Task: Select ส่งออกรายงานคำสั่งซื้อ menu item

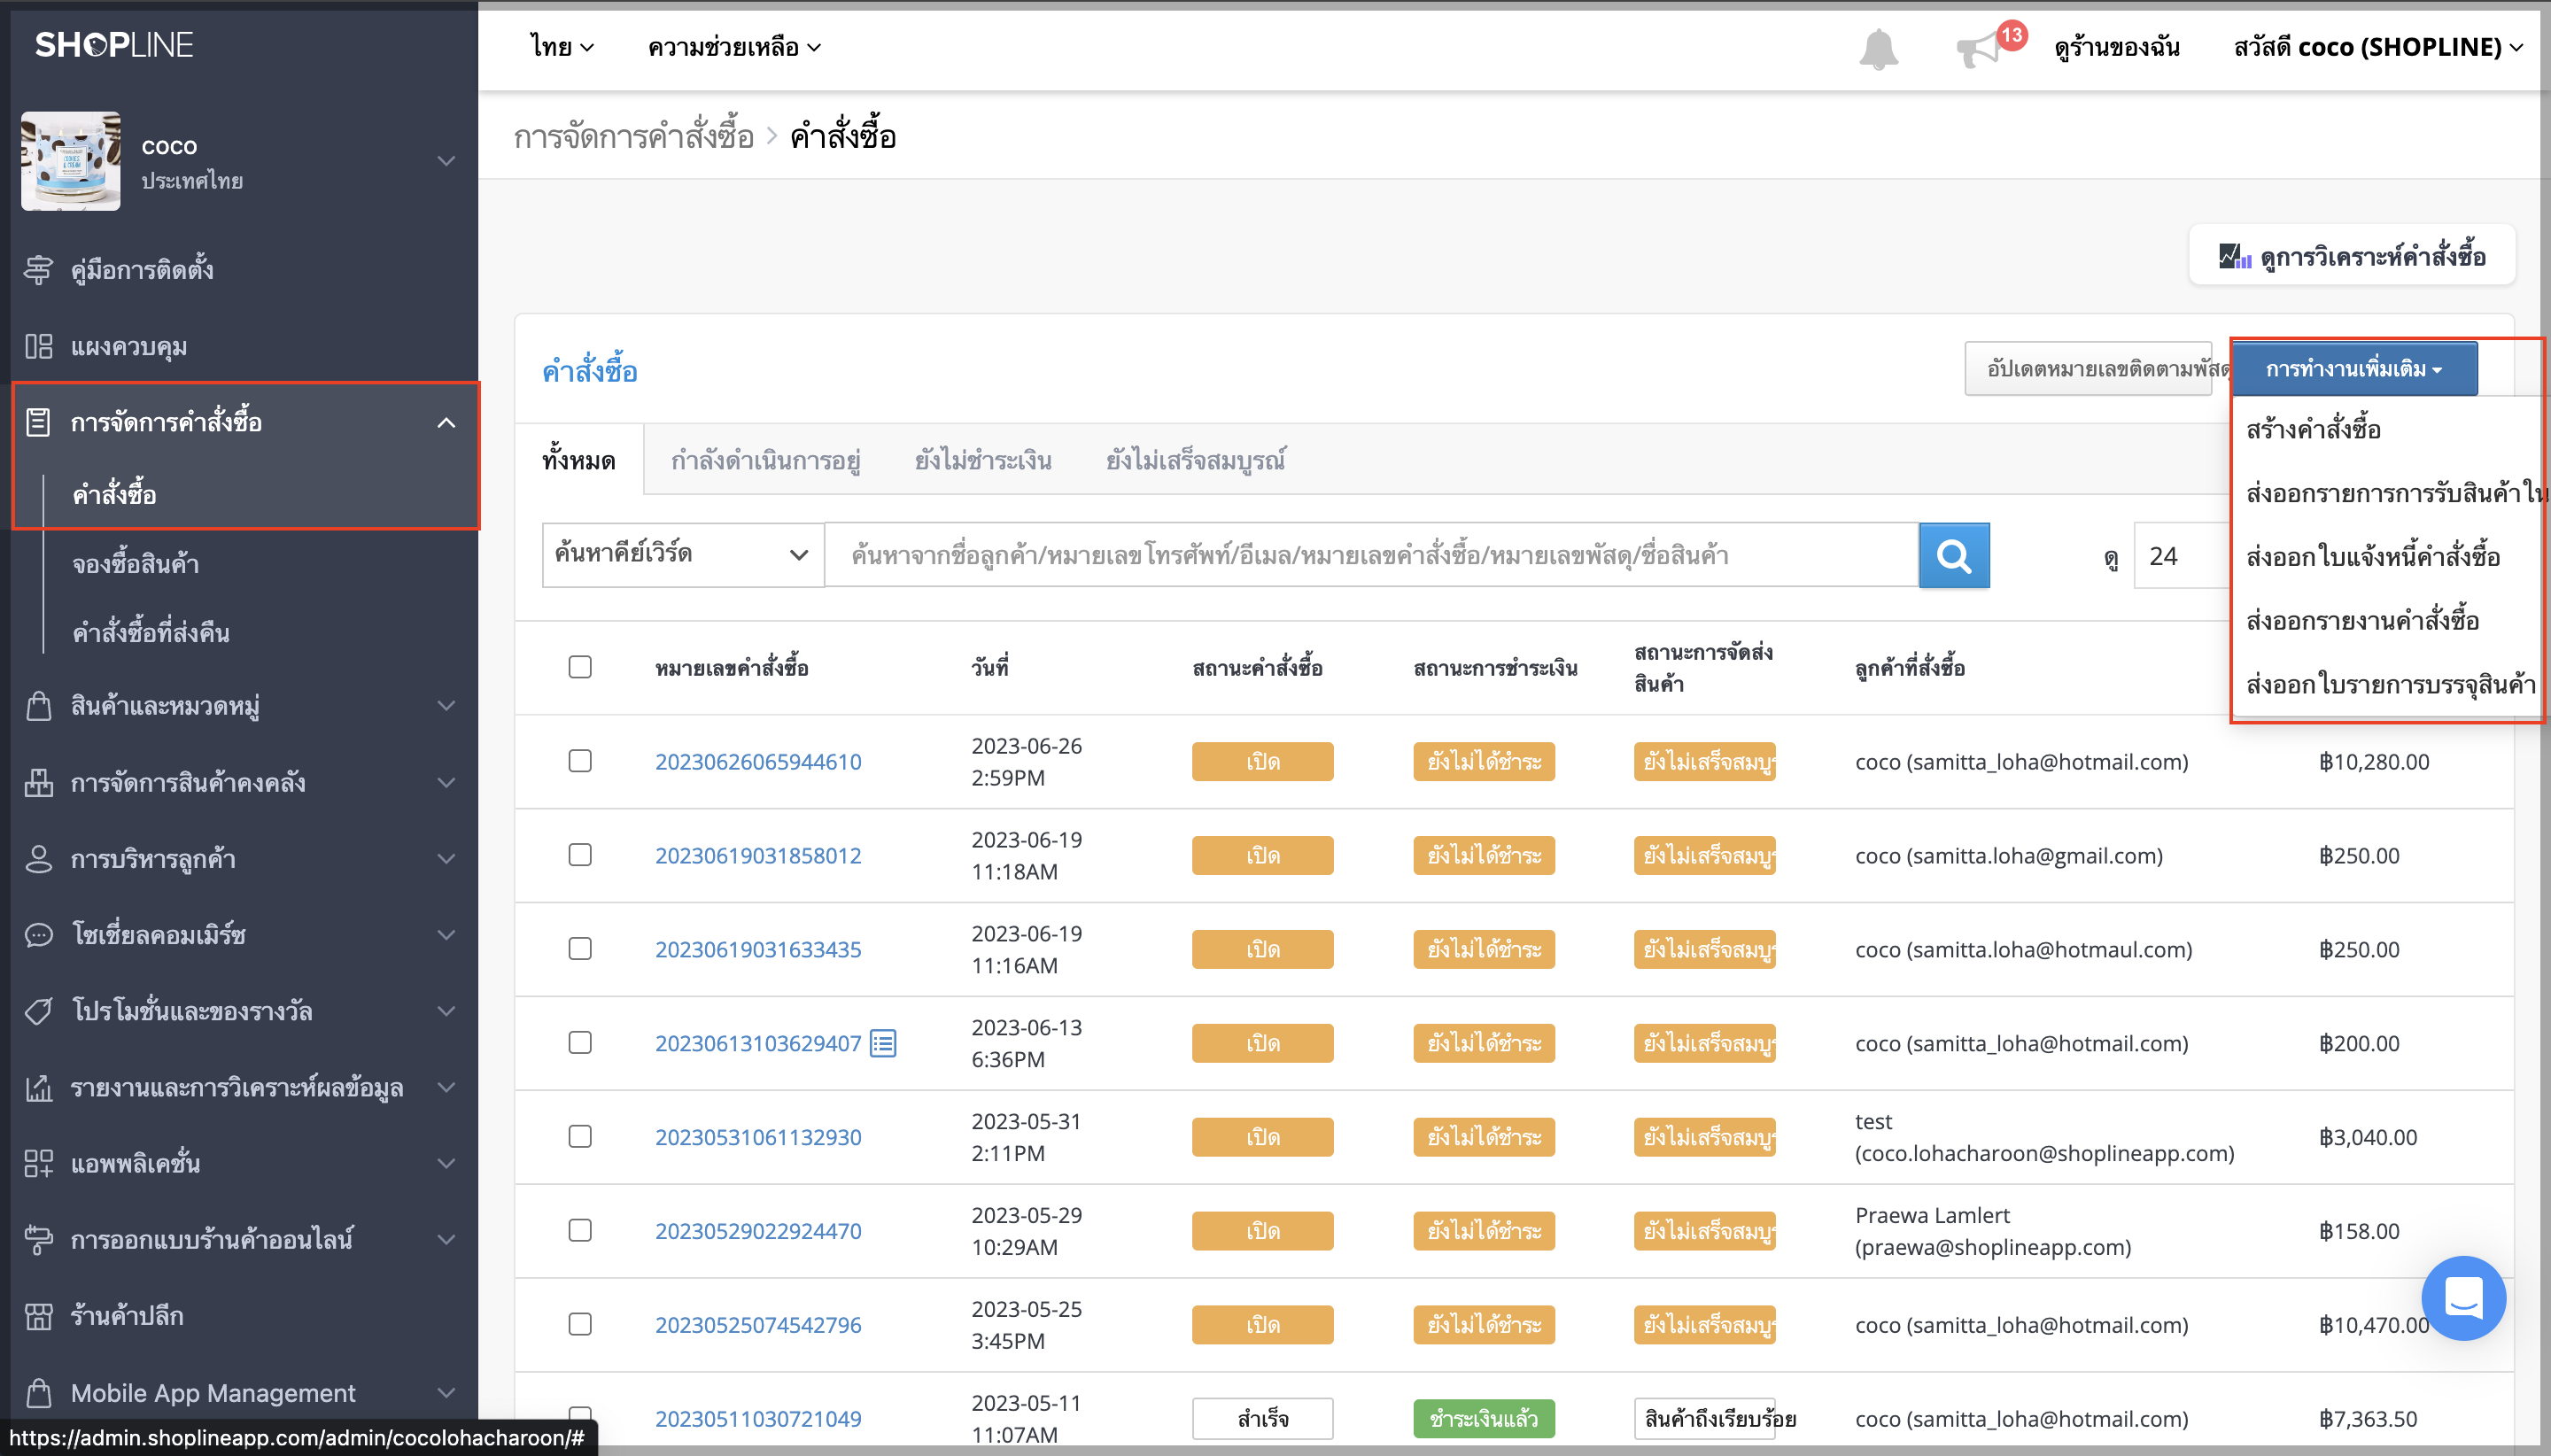Action: click(2362, 621)
